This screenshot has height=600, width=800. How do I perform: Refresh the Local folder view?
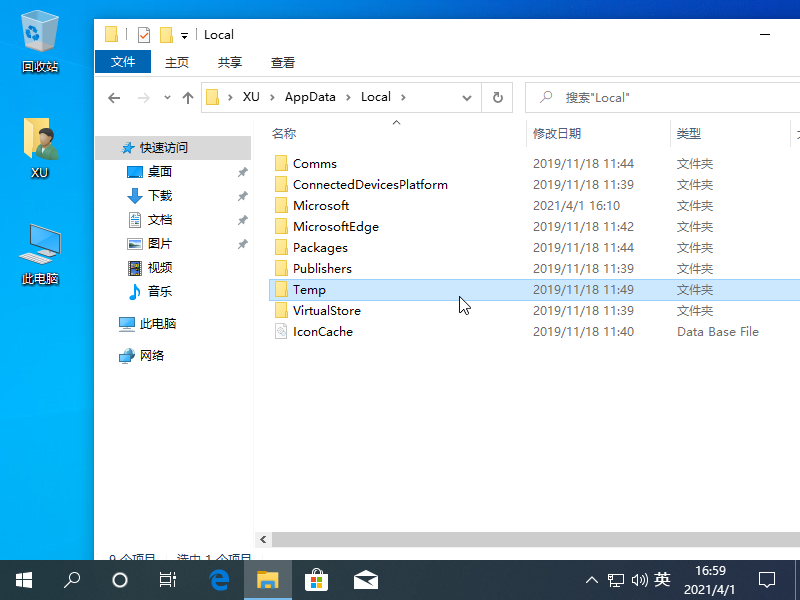pos(497,97)
